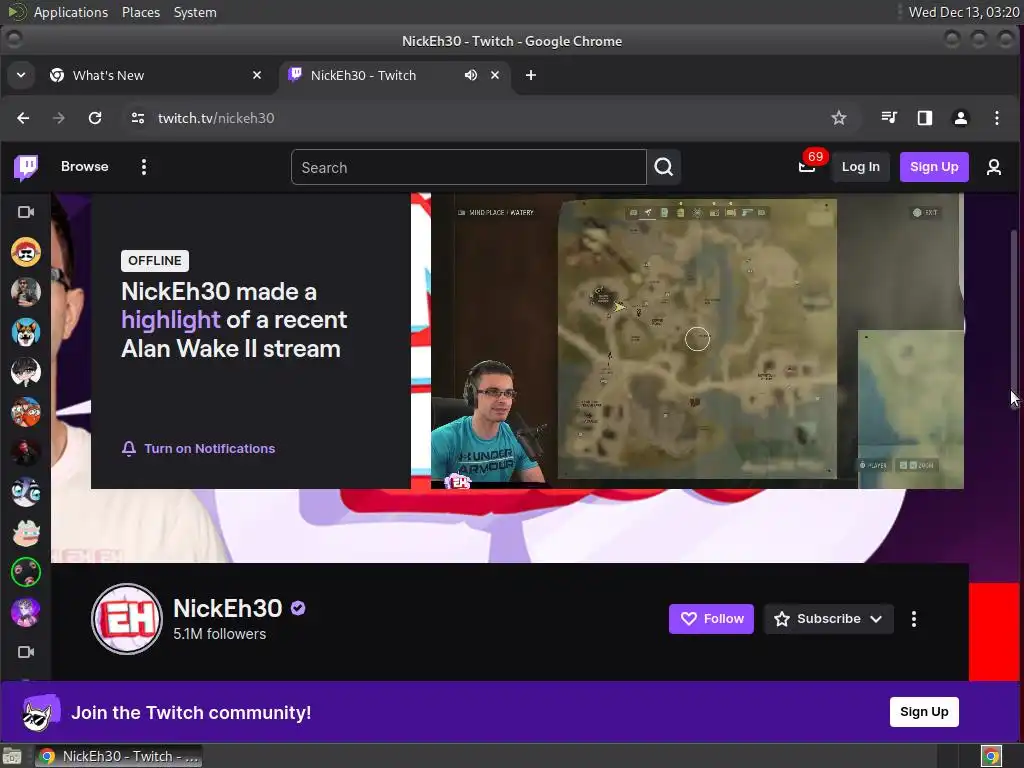Open the Prime loot notifications with 69 badge
The height and width of the screenshot is (768, 1024).
click(808, 166)
